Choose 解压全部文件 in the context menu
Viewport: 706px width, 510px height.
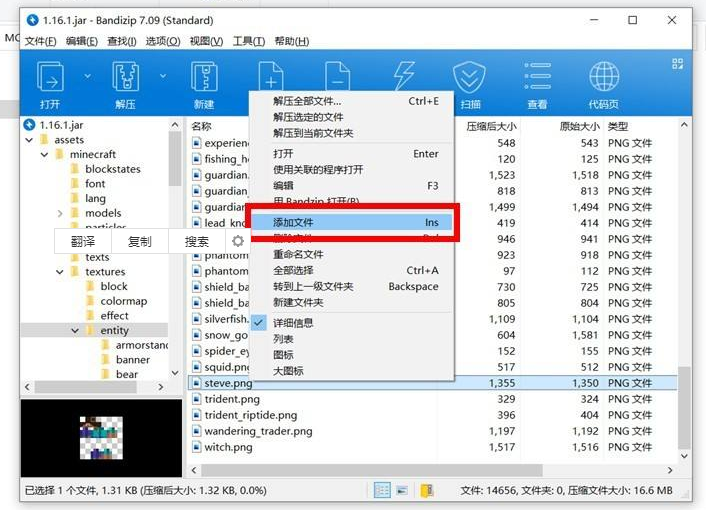[x=352, y=101]
